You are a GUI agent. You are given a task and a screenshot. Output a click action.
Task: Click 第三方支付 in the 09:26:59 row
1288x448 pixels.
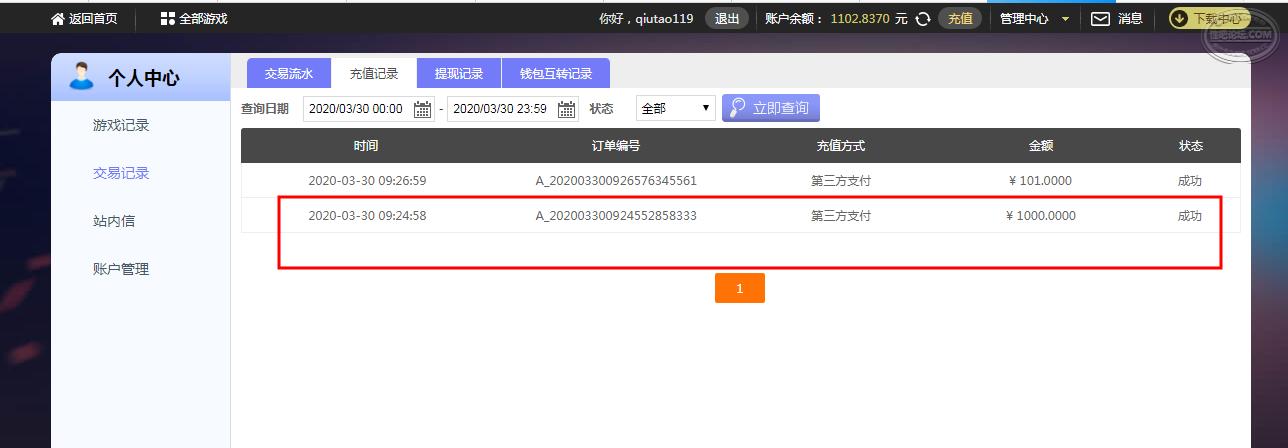[x=841, y=181]
